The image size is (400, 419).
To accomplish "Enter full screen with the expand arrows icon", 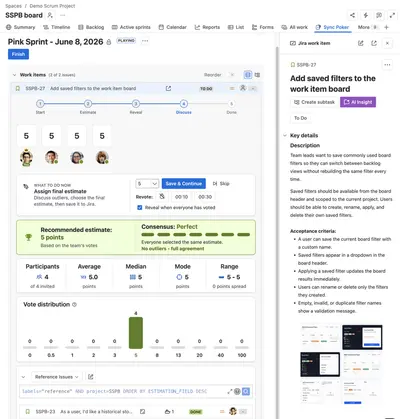I will [392, 15].
